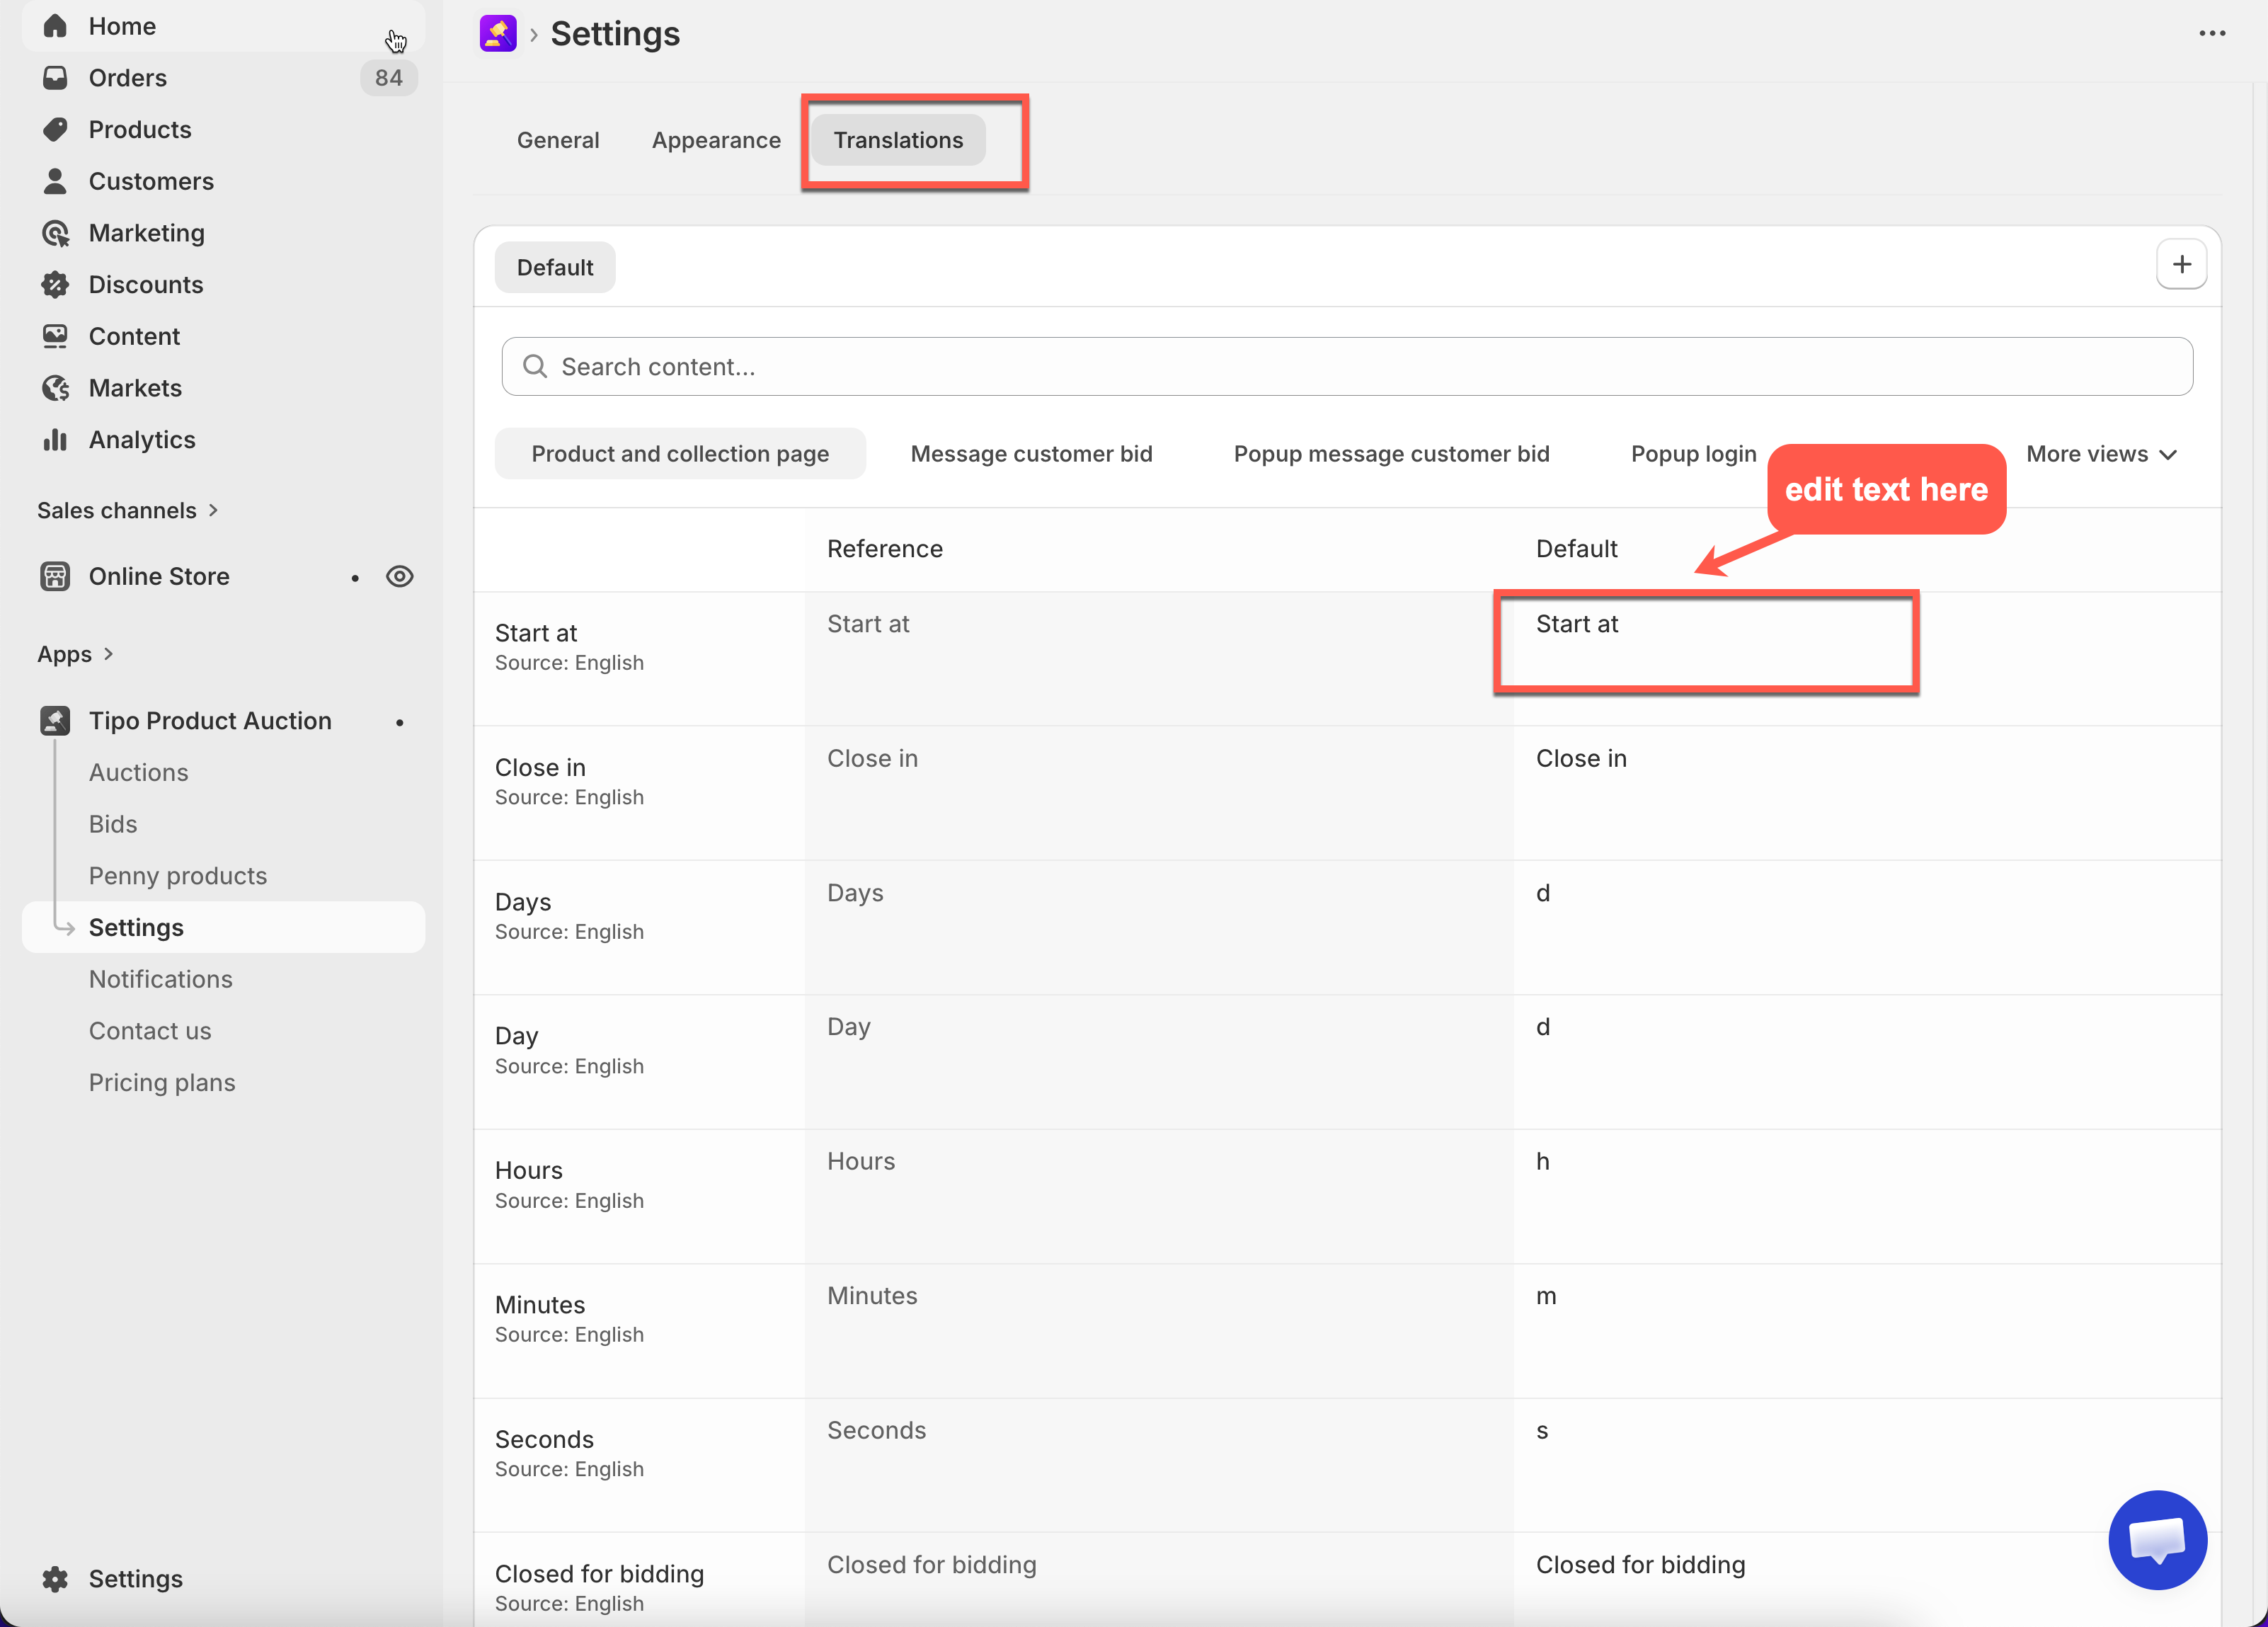This screenshot has width=2268, height=1627.
Task: Open the Penny products link
Action: (178, 875)
